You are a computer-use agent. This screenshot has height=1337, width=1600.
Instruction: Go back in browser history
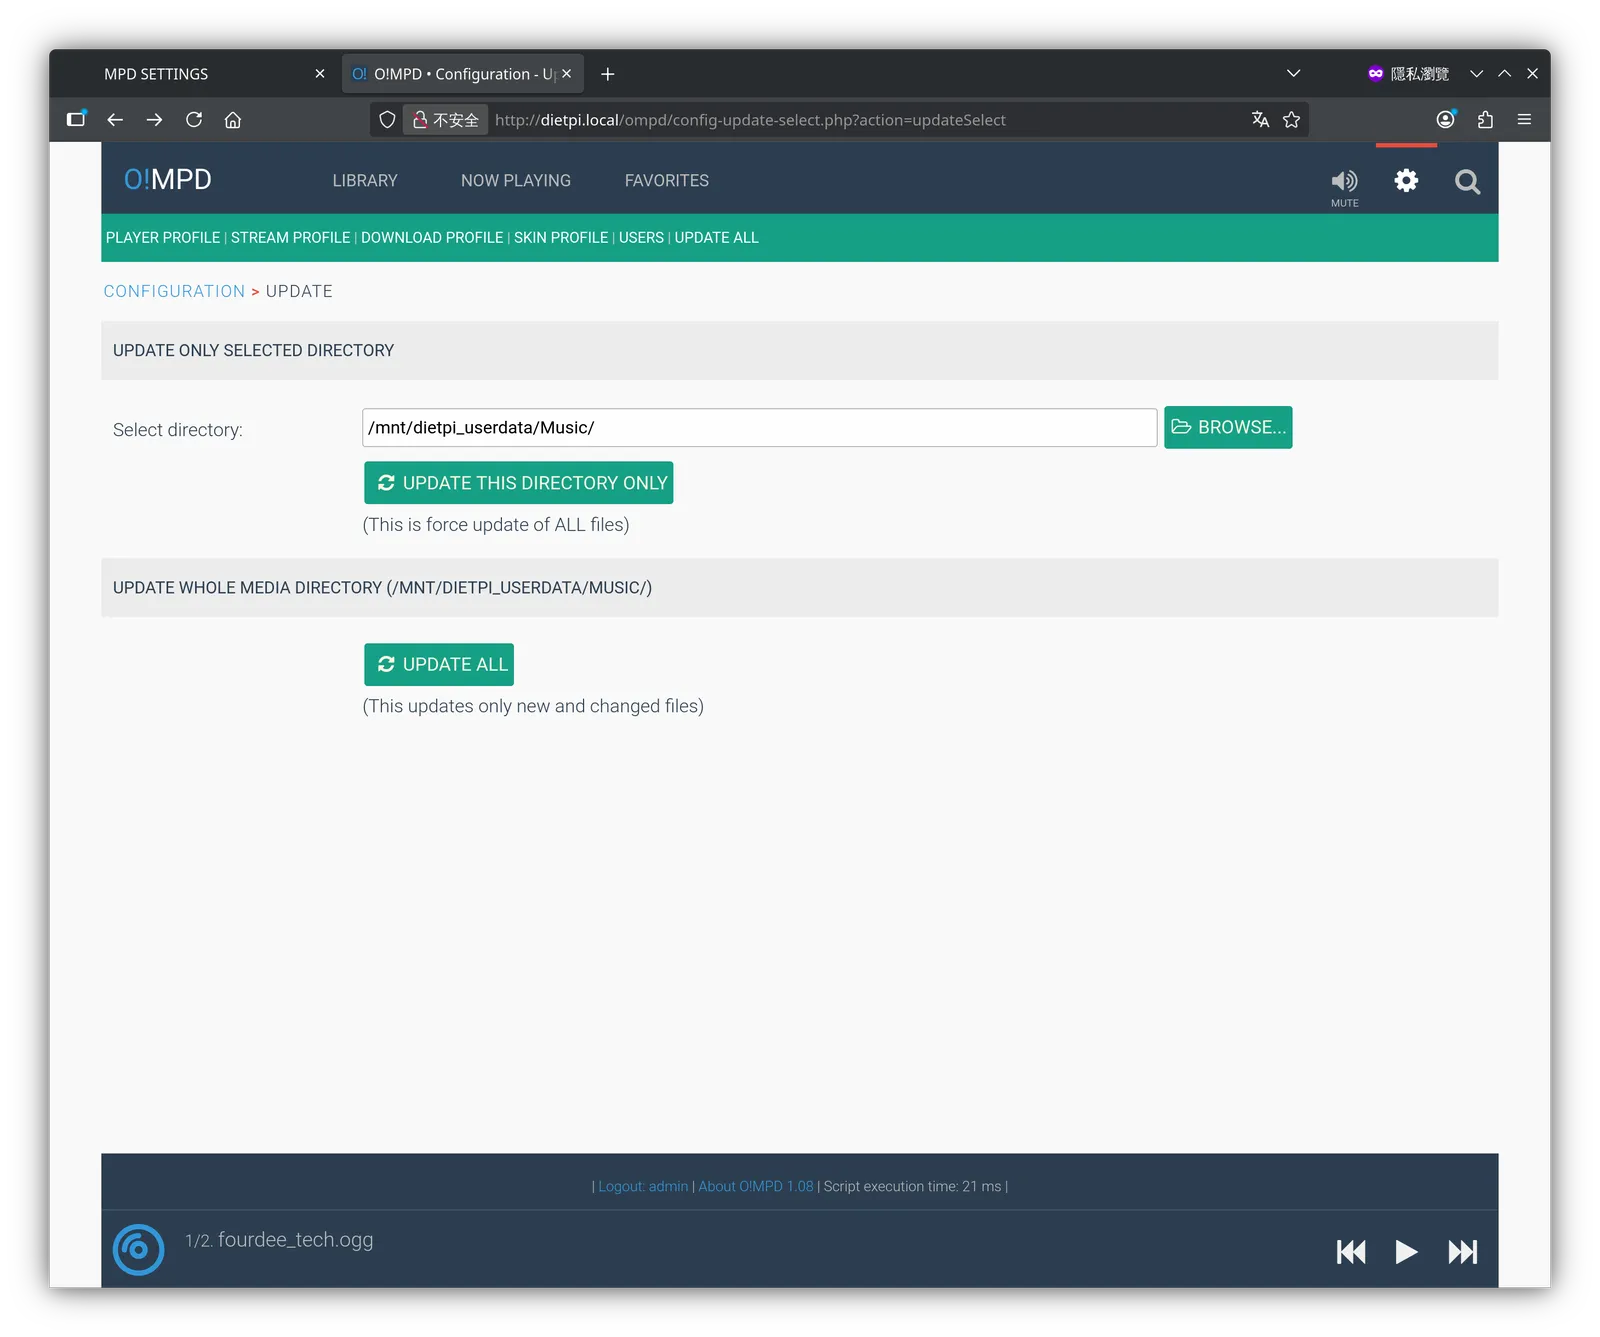pos(115,120)
